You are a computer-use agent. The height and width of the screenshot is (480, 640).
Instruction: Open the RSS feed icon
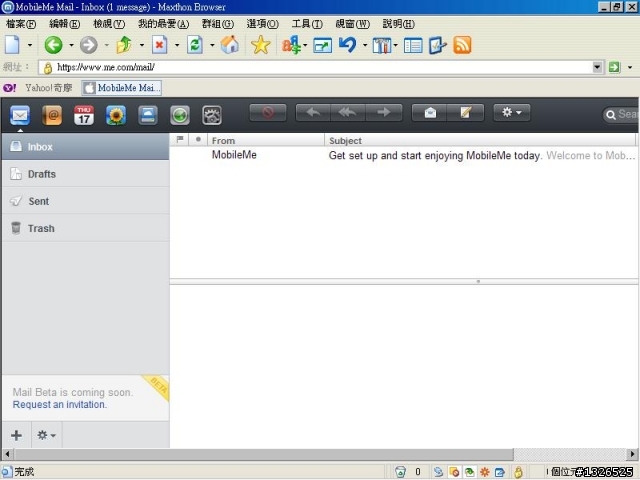(x=462, y=45)
